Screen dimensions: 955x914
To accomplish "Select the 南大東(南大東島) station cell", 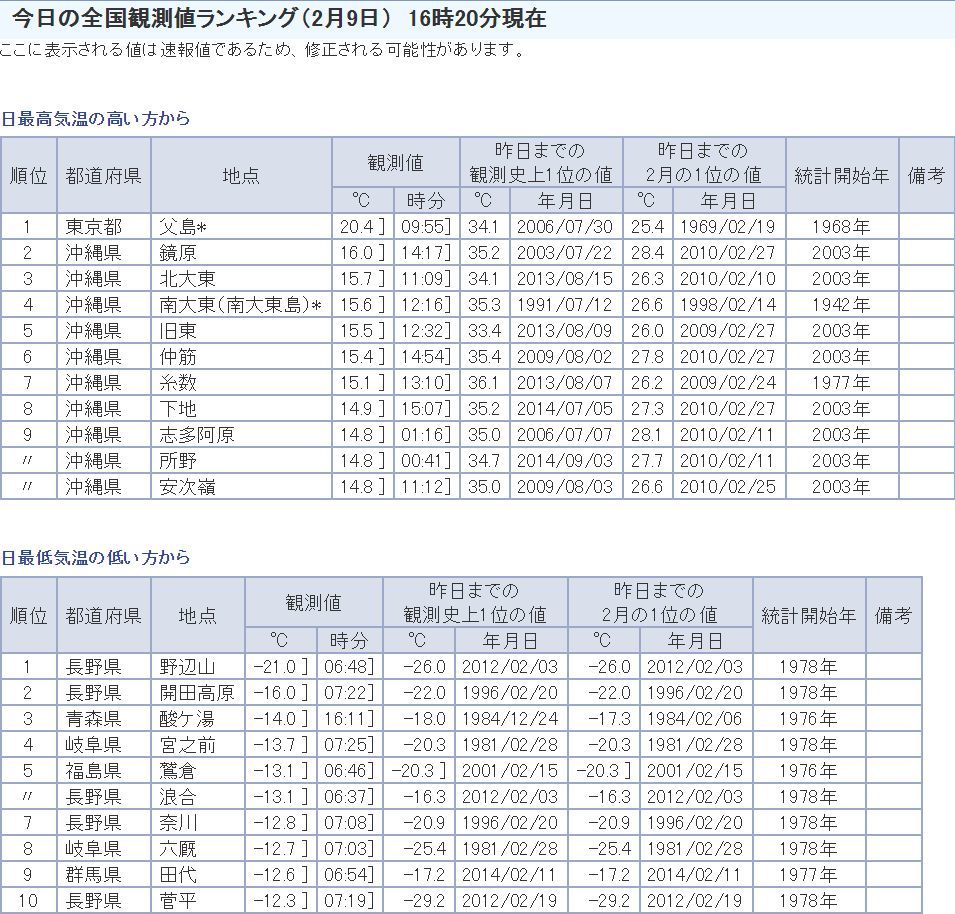I will tap(240, 304).
